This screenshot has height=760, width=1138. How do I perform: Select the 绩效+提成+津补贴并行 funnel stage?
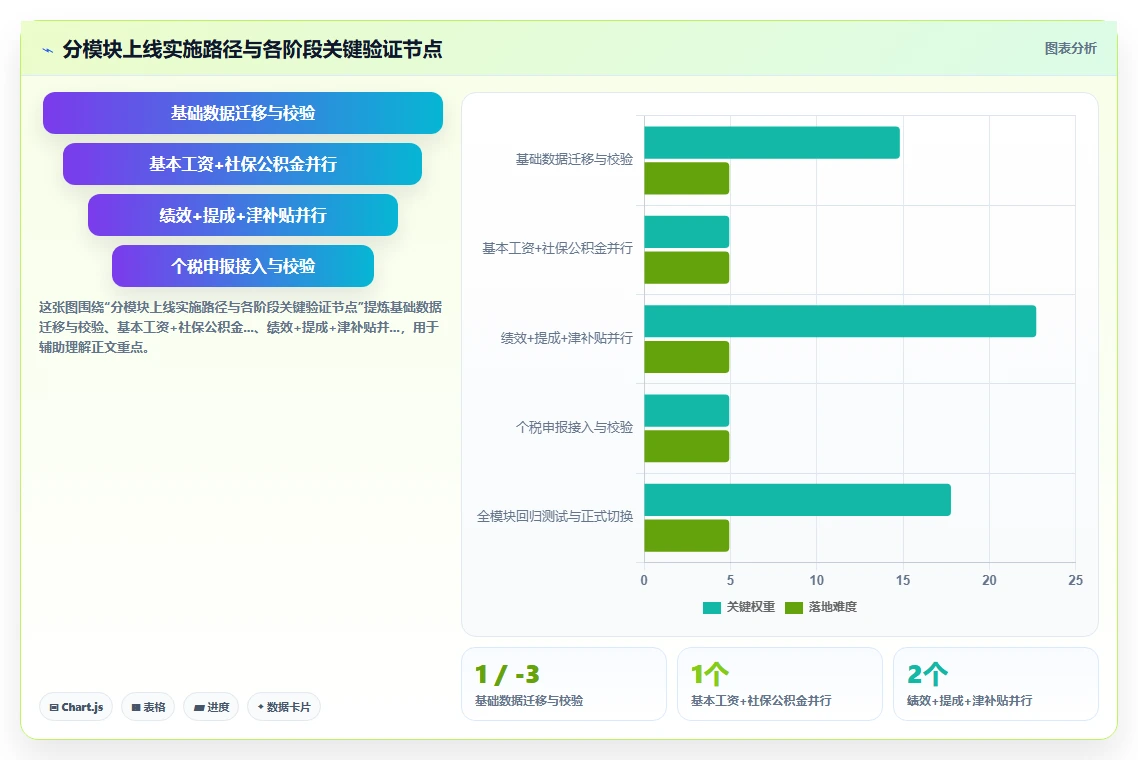pos(242,215)
